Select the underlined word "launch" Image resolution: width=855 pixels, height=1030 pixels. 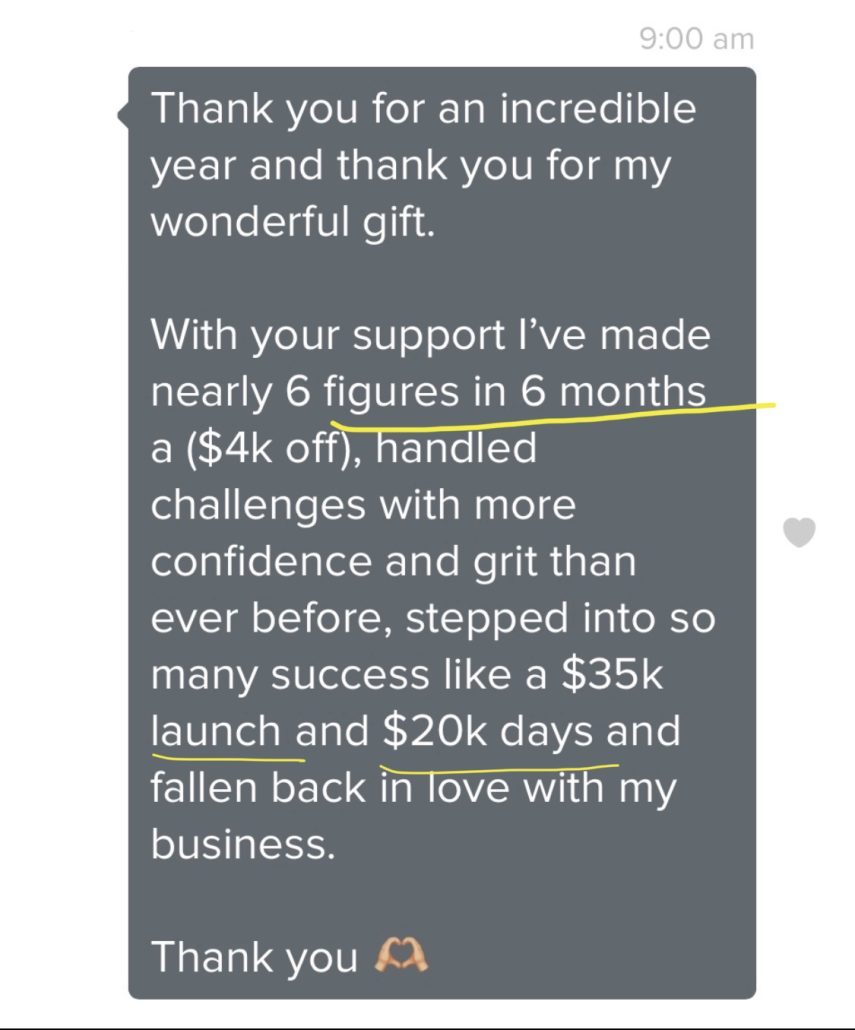coord(216,731)
